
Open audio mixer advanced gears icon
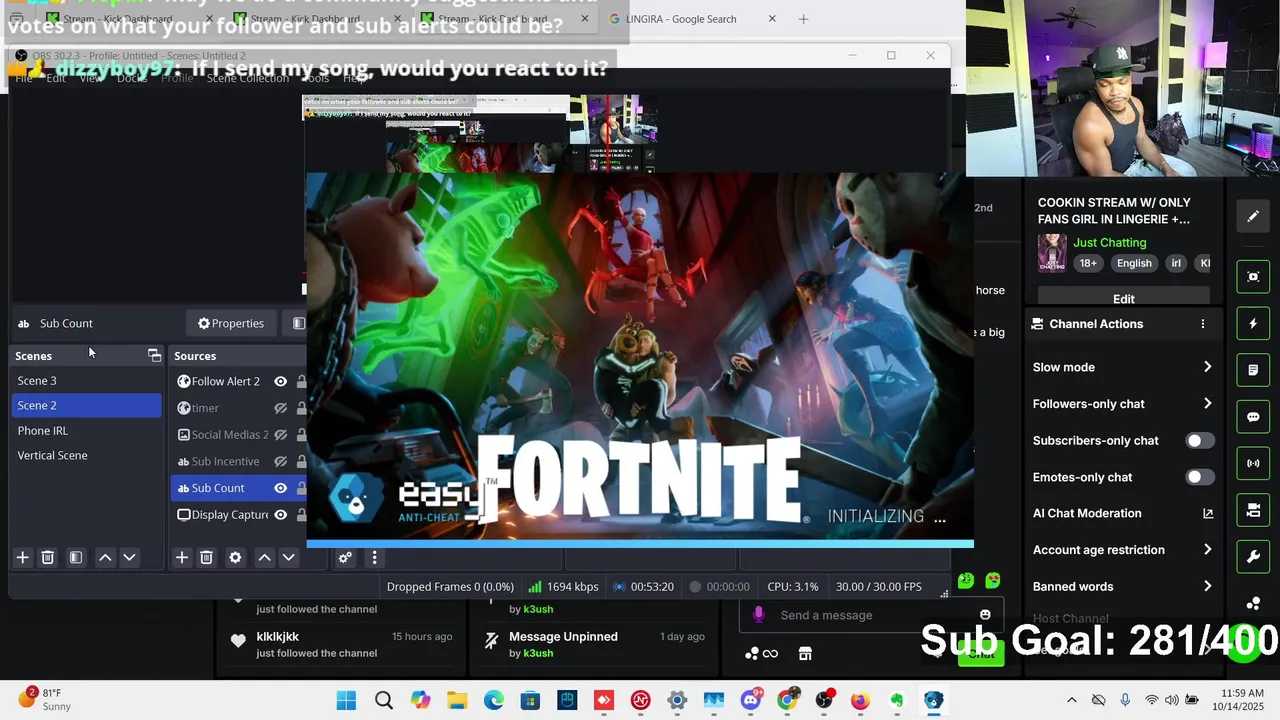[x=345, y=558]
